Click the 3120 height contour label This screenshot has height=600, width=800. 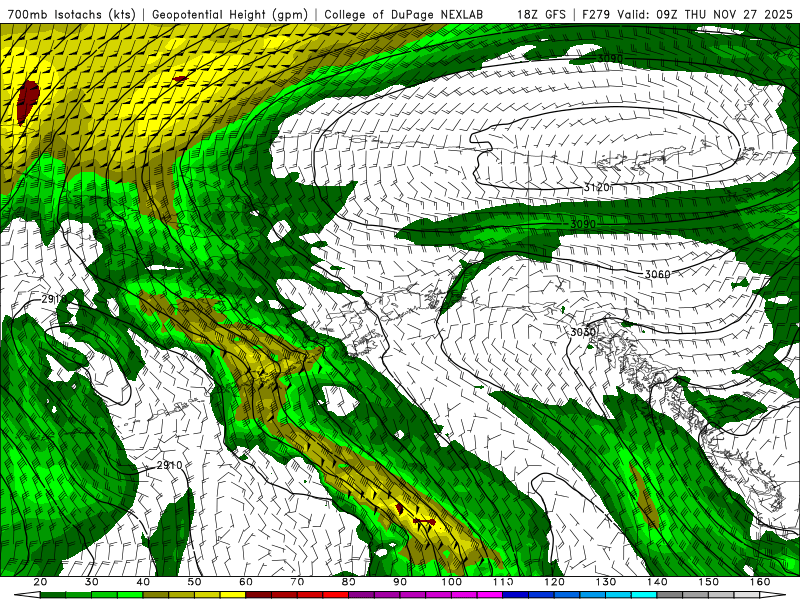(x=596, y=188)
